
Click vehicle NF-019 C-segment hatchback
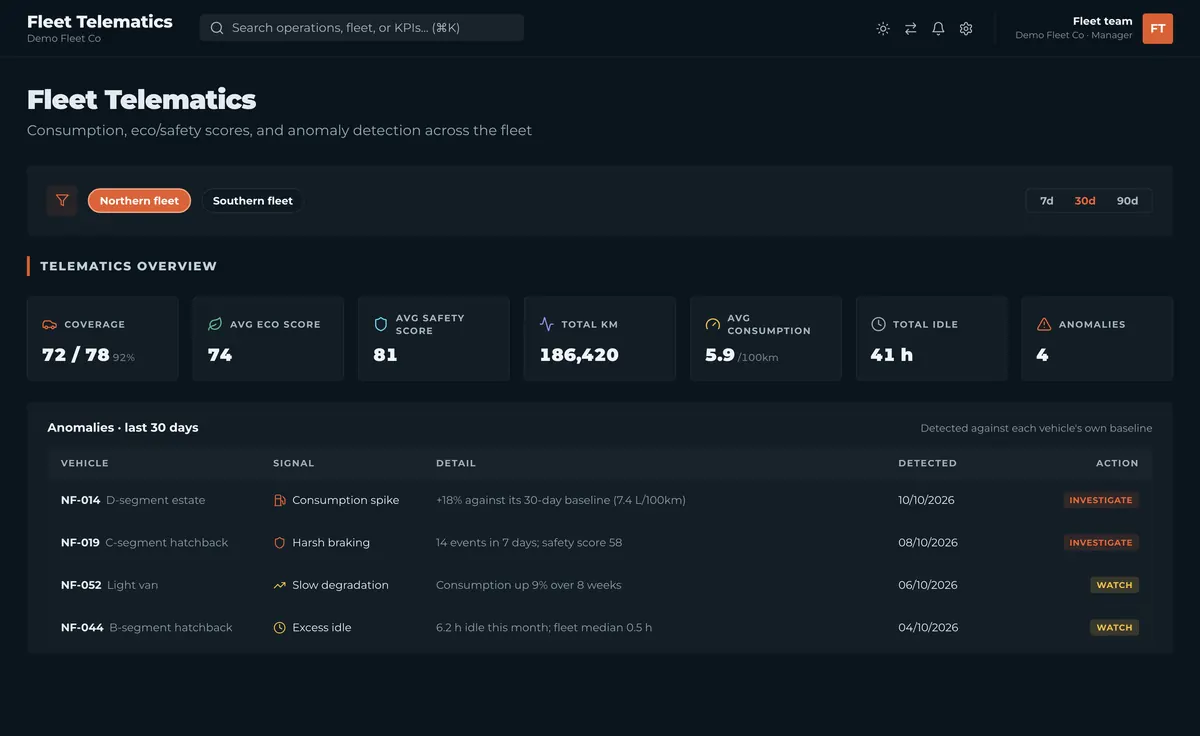pos(144,543)
